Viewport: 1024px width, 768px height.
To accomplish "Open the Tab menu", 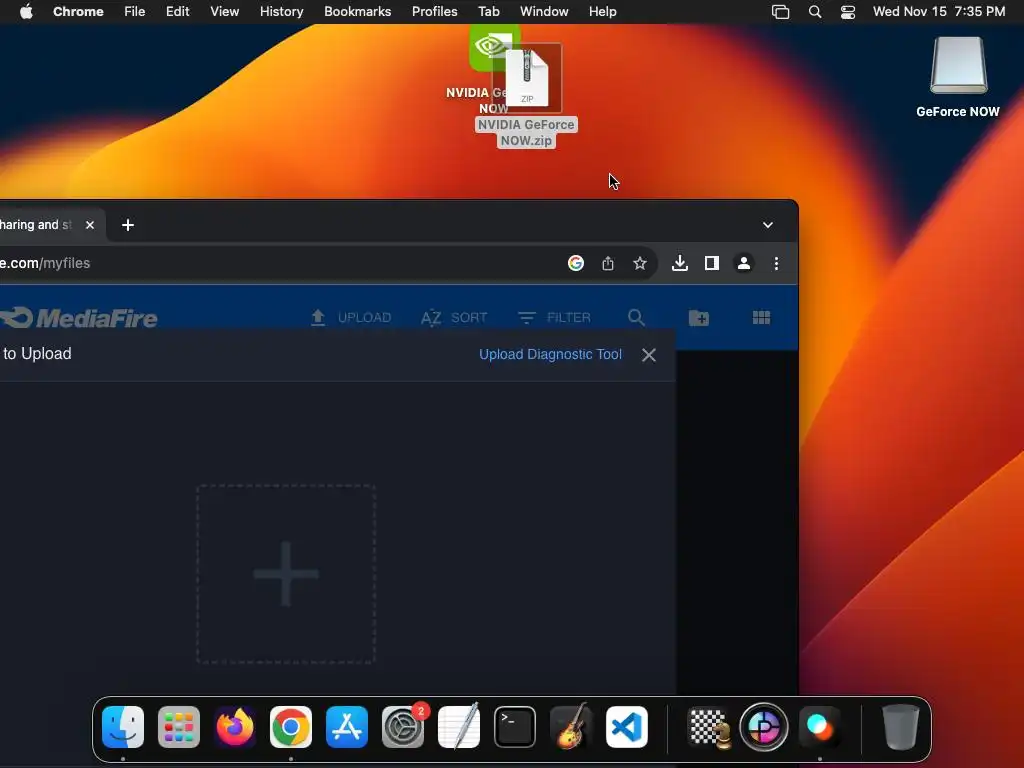I will pyautogui.click(x=488, y=11).
